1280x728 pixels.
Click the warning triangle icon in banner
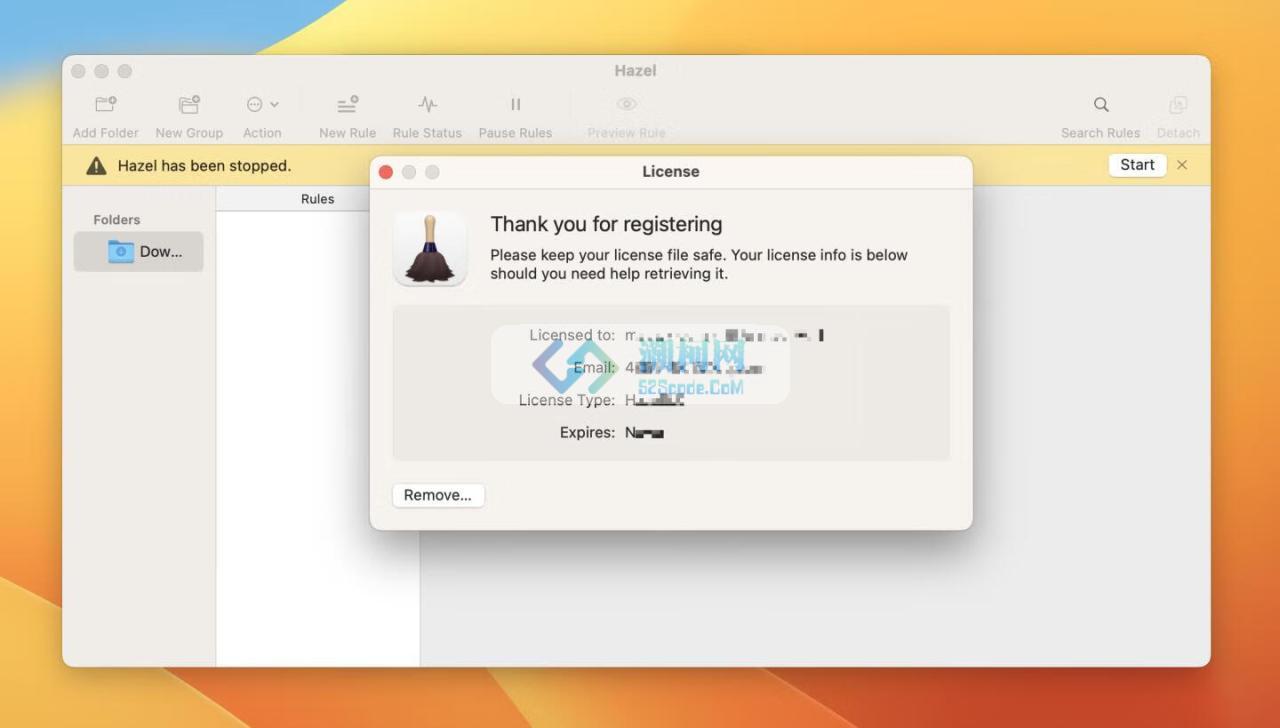[96, 166]
